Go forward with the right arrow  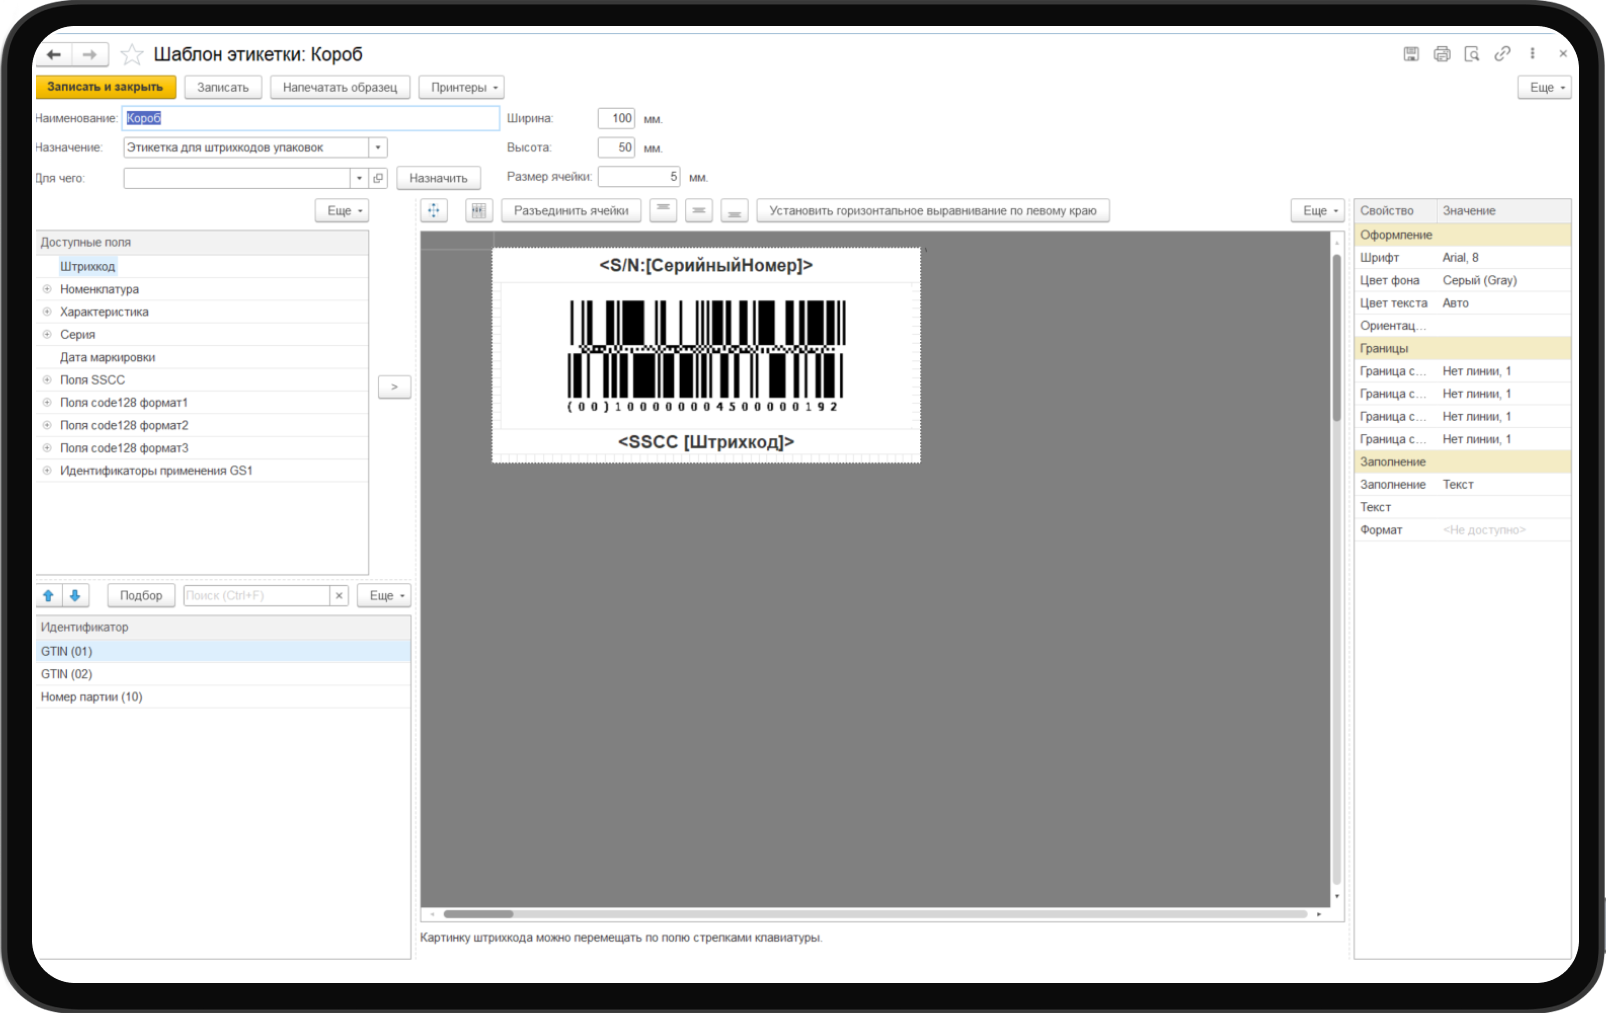[90, 54]
